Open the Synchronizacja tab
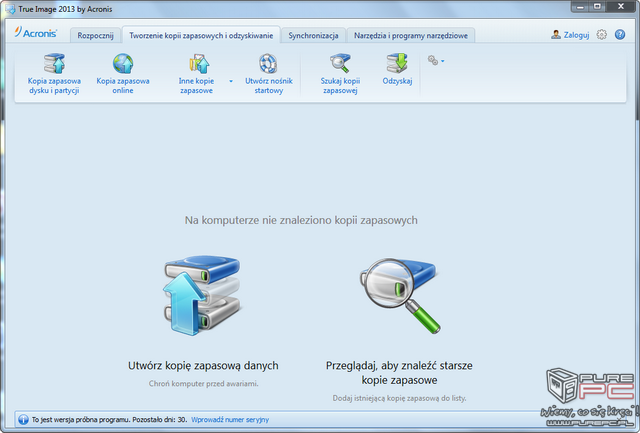Screen dimensions: 640x433 tap(313, 36)
